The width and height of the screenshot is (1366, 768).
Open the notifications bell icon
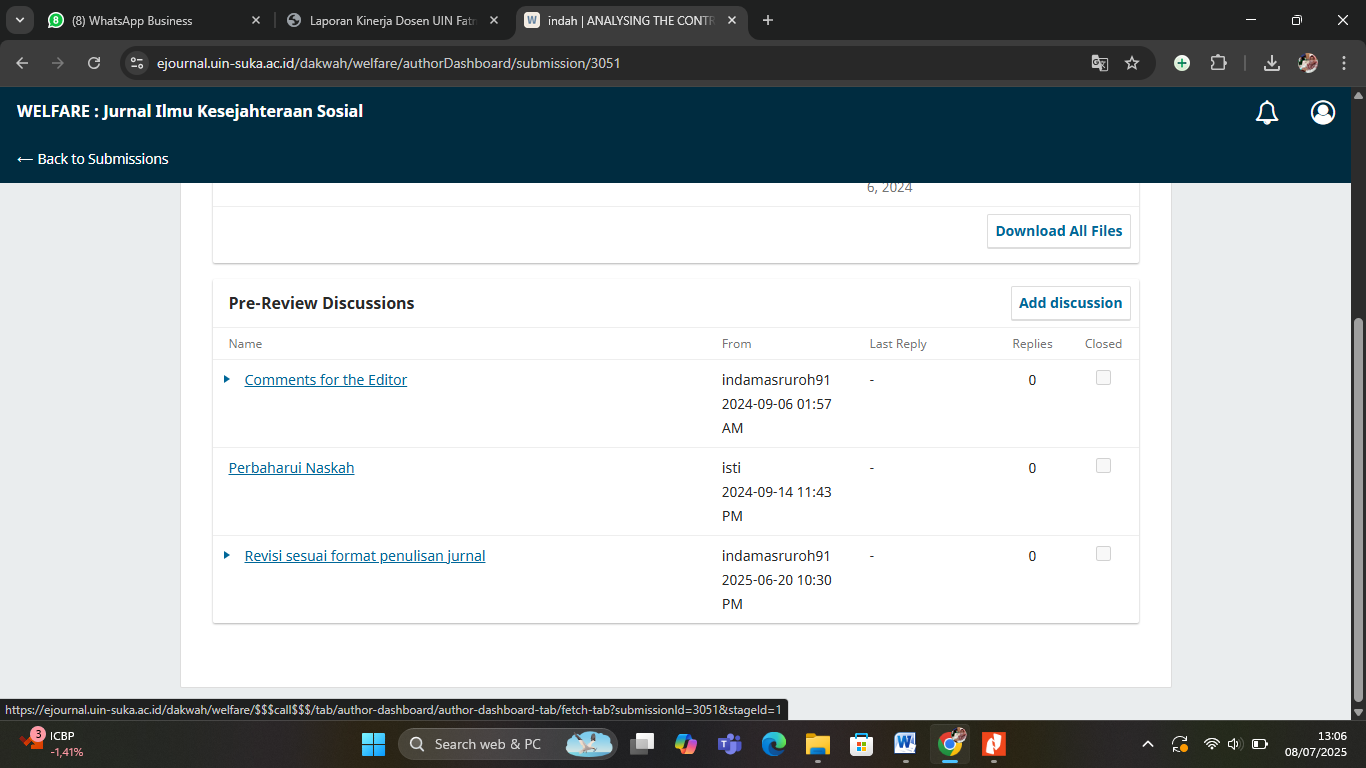click(x=1267, y=113)
